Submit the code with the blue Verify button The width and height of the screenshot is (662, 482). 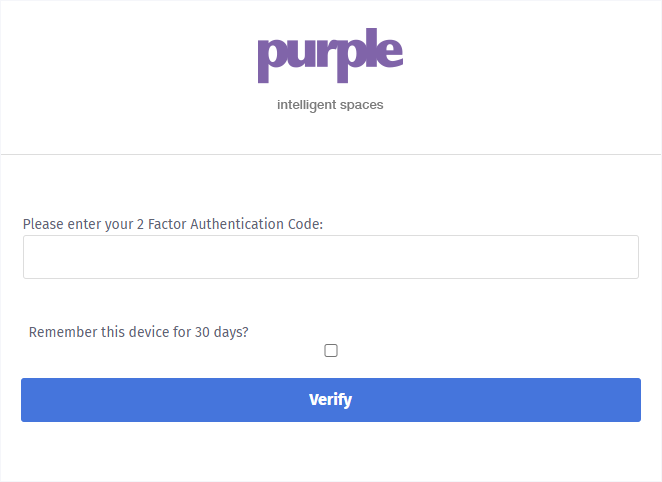330,400
